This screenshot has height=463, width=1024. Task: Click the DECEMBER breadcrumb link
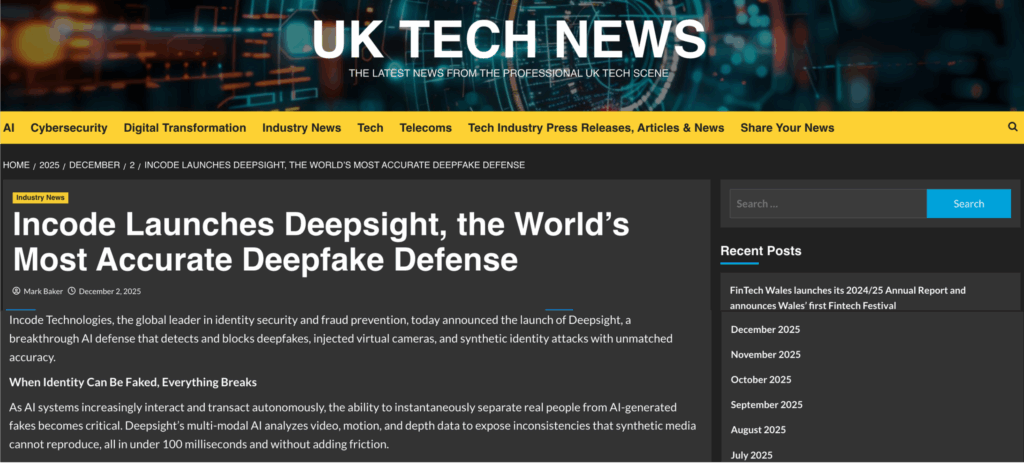tap(95, 165)
